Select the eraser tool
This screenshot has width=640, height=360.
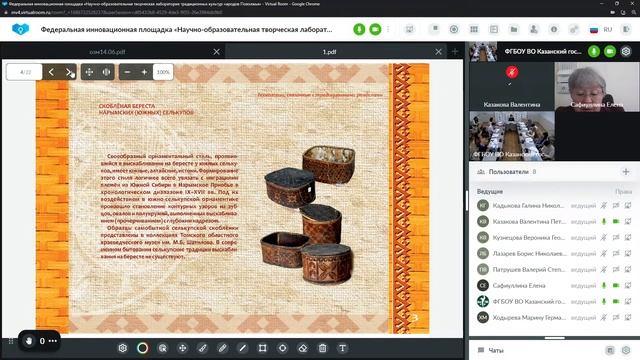pos(302,348)
